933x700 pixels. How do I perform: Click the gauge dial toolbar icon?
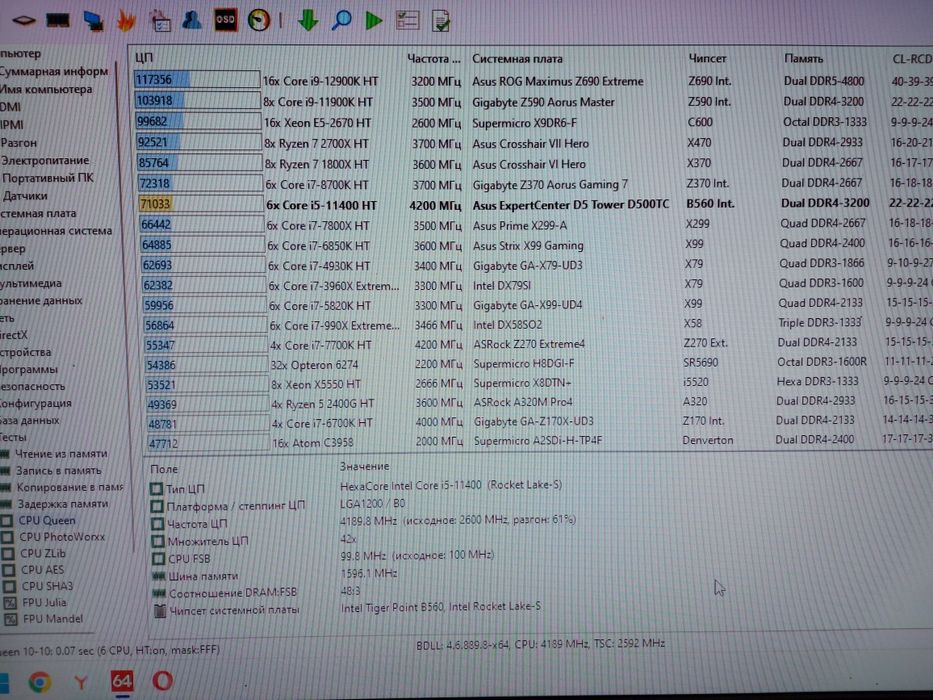[259, 20]
